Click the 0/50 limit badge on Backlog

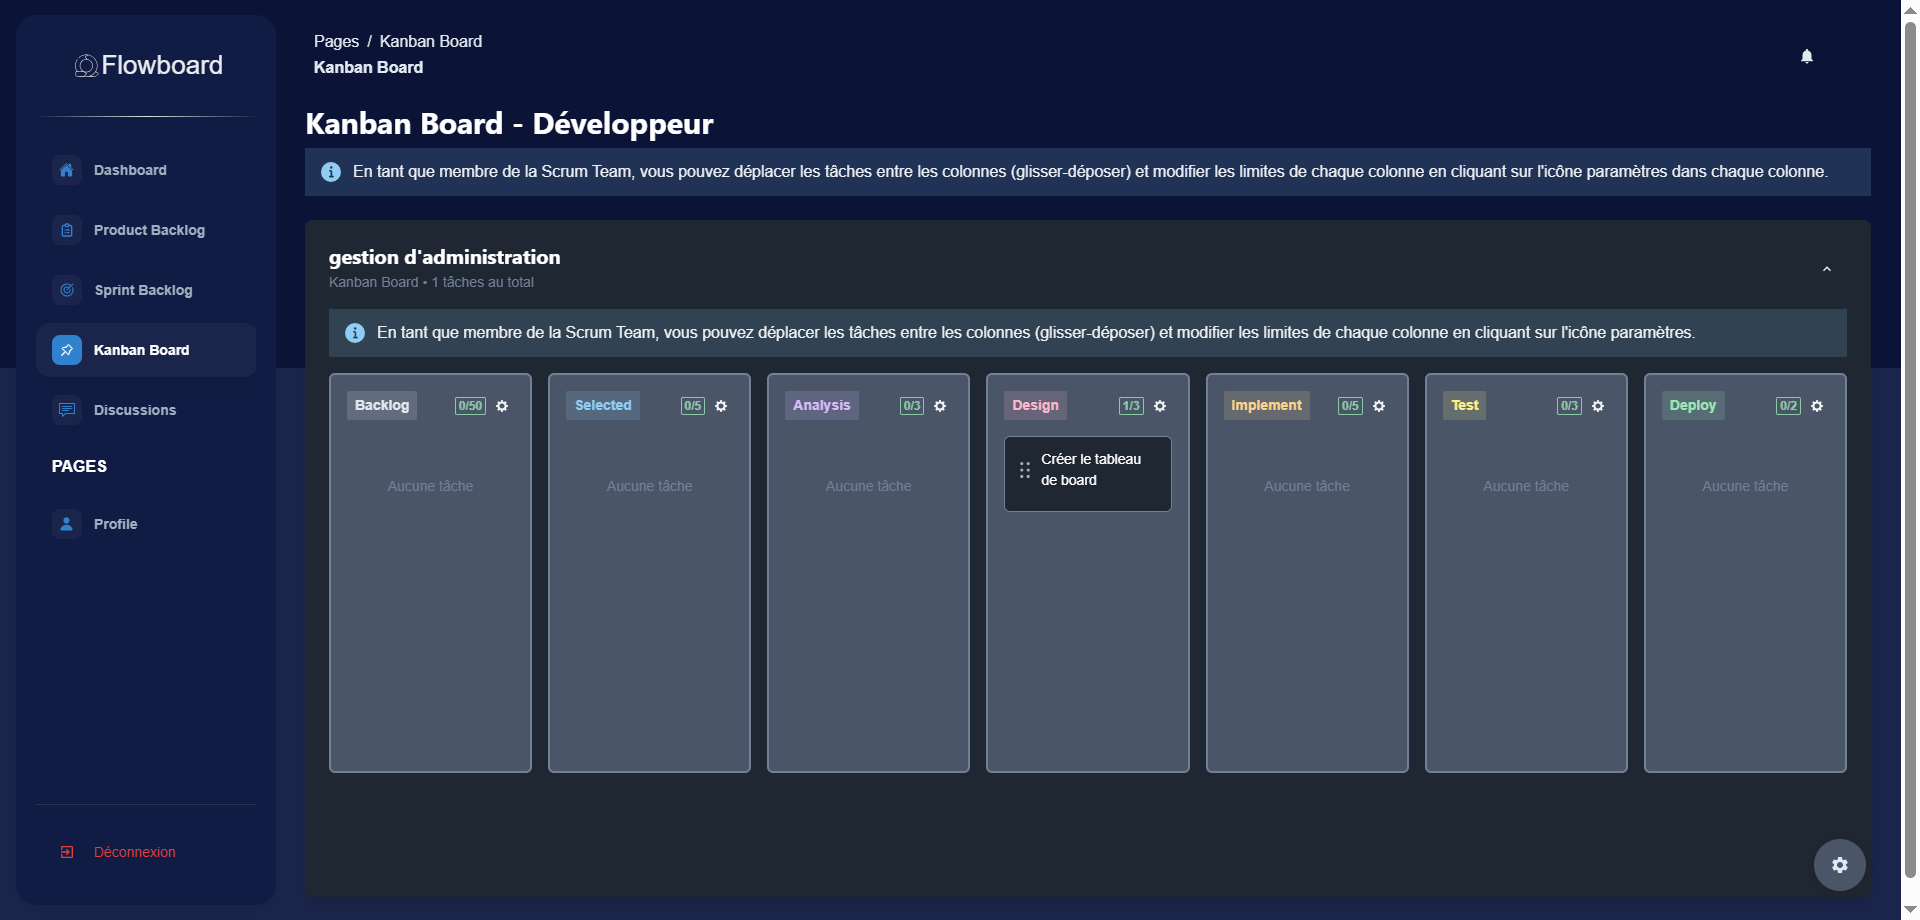pos(470,406)
